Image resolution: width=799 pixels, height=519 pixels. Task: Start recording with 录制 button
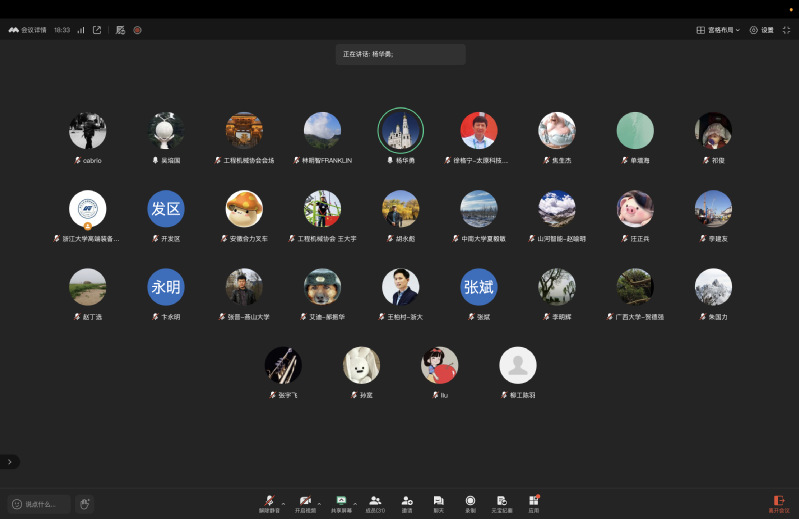point(470,502)
